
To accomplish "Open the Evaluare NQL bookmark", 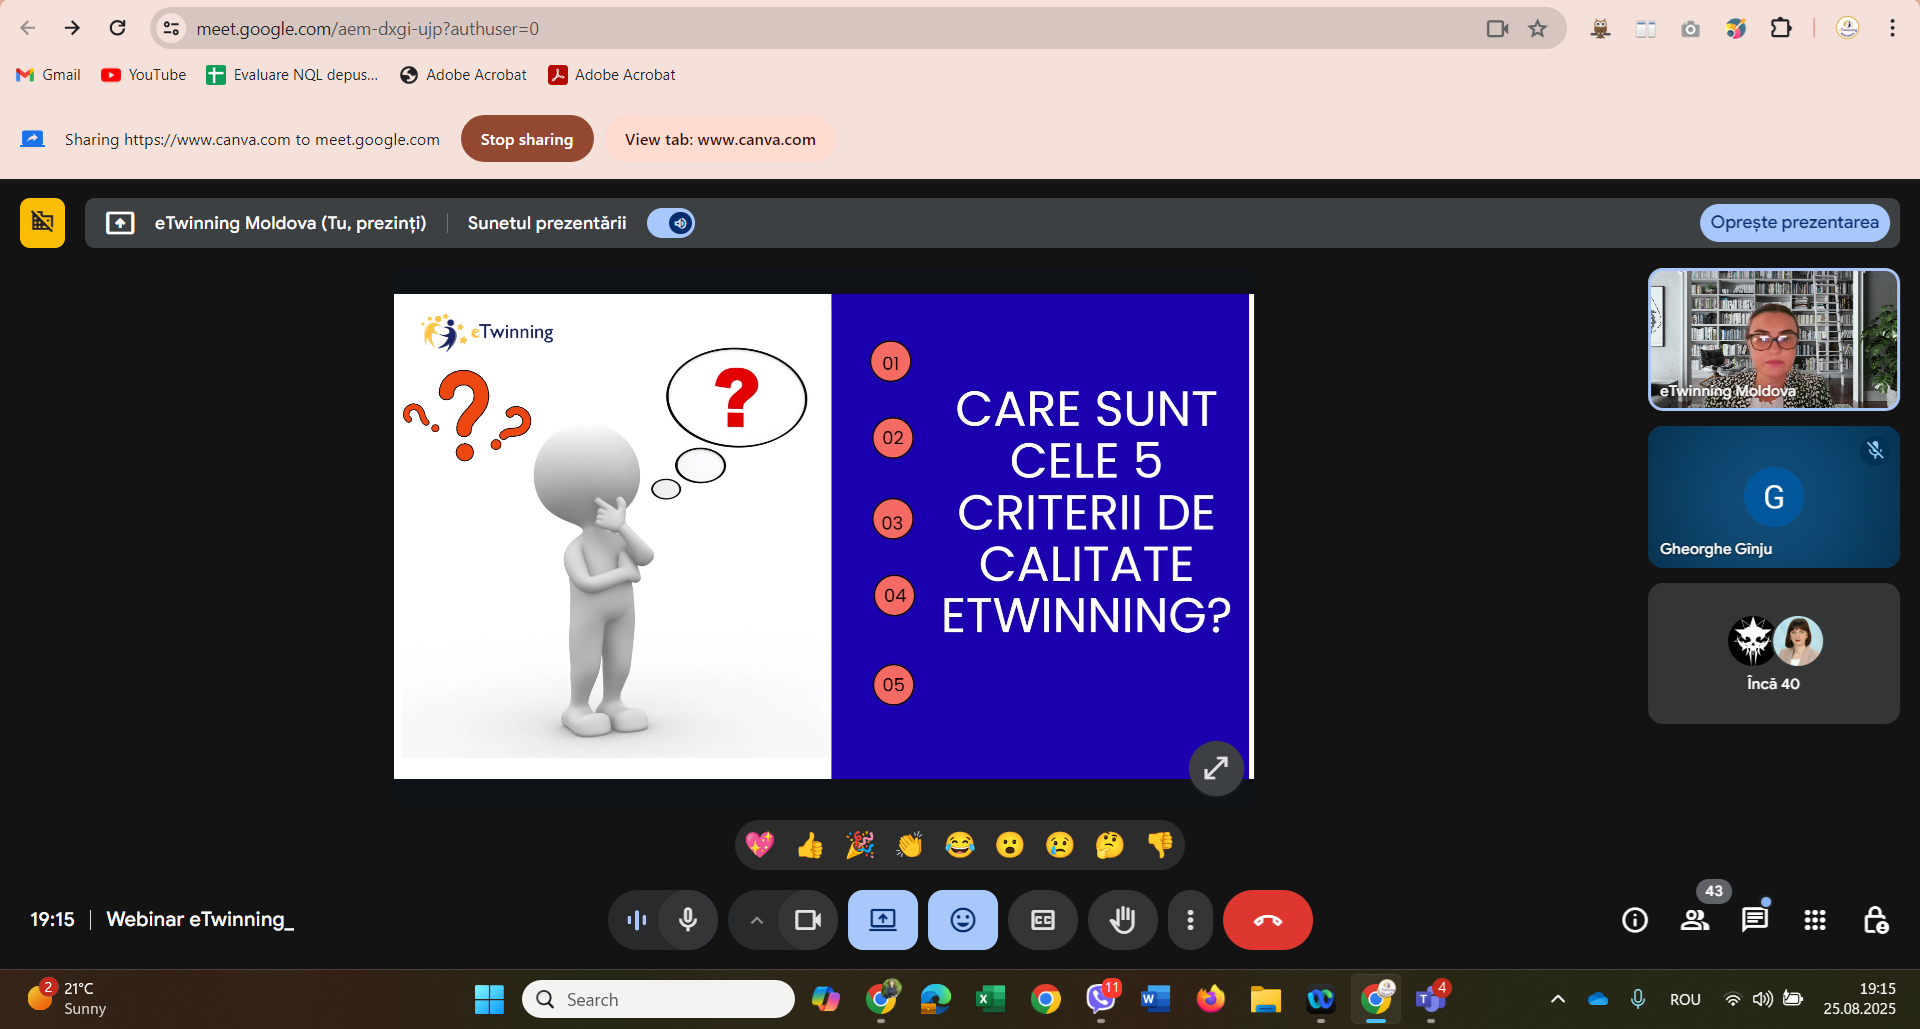I will [292, 75].
